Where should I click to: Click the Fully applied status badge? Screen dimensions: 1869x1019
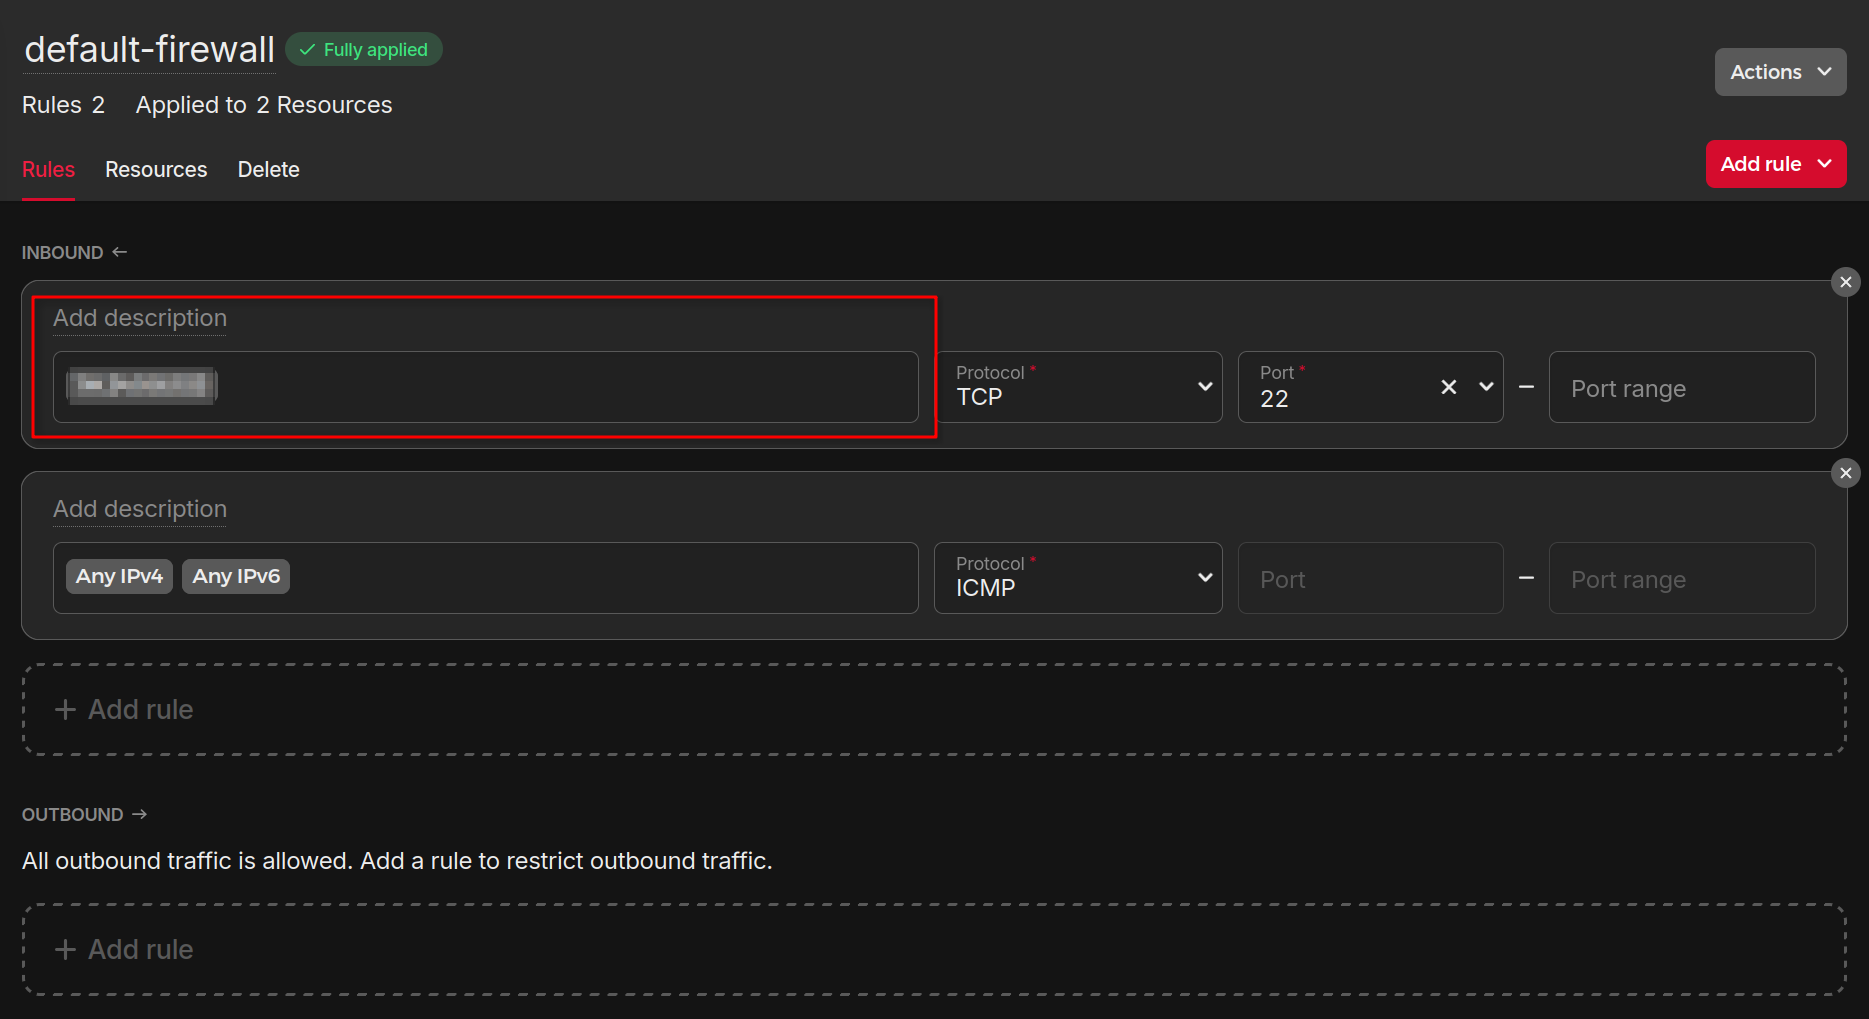pyautogui.click(x=364, y=50)
